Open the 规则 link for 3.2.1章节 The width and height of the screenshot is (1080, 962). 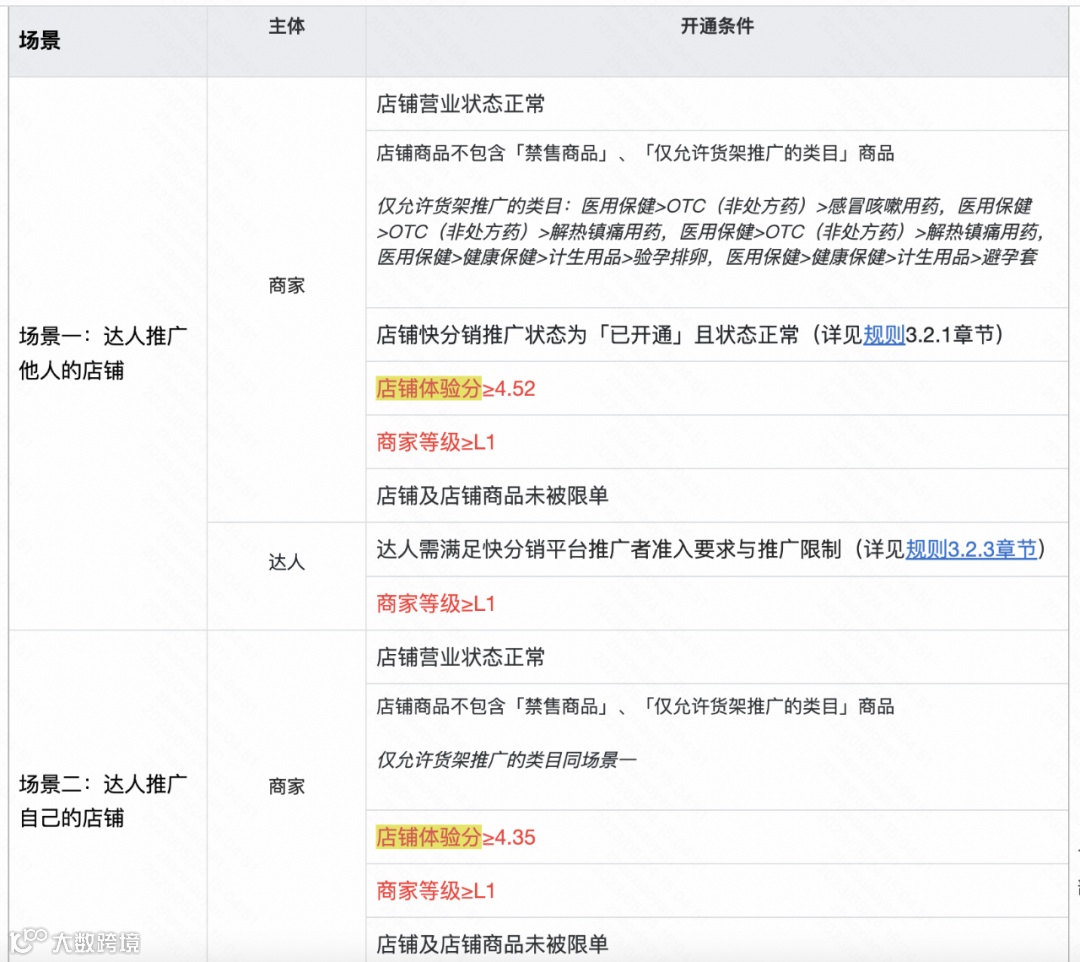884,335
